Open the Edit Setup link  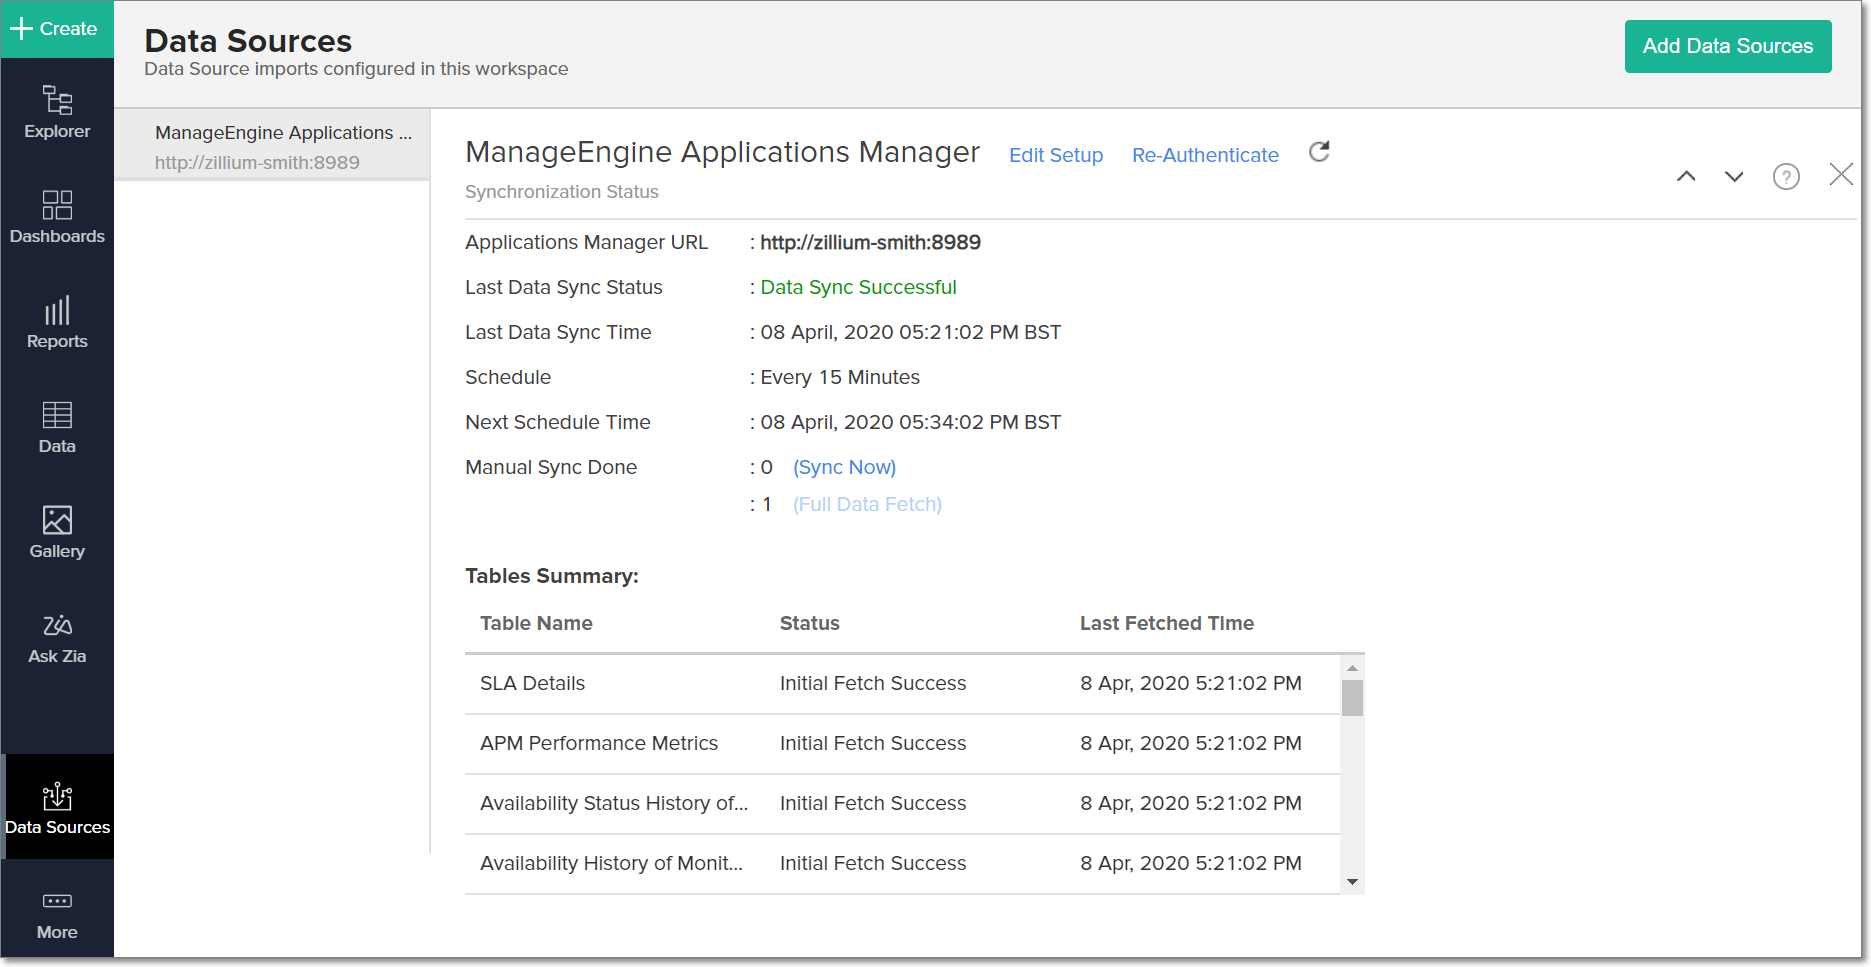pos(1055,155)
